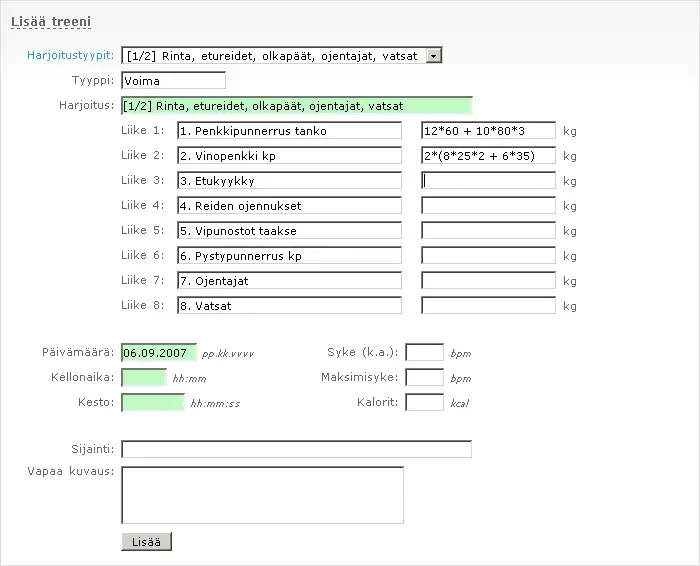Image resolution: width=700 pixels, height=566 pixels.
Task: Click the green Harjoitus name field
Action: (296, 106)
